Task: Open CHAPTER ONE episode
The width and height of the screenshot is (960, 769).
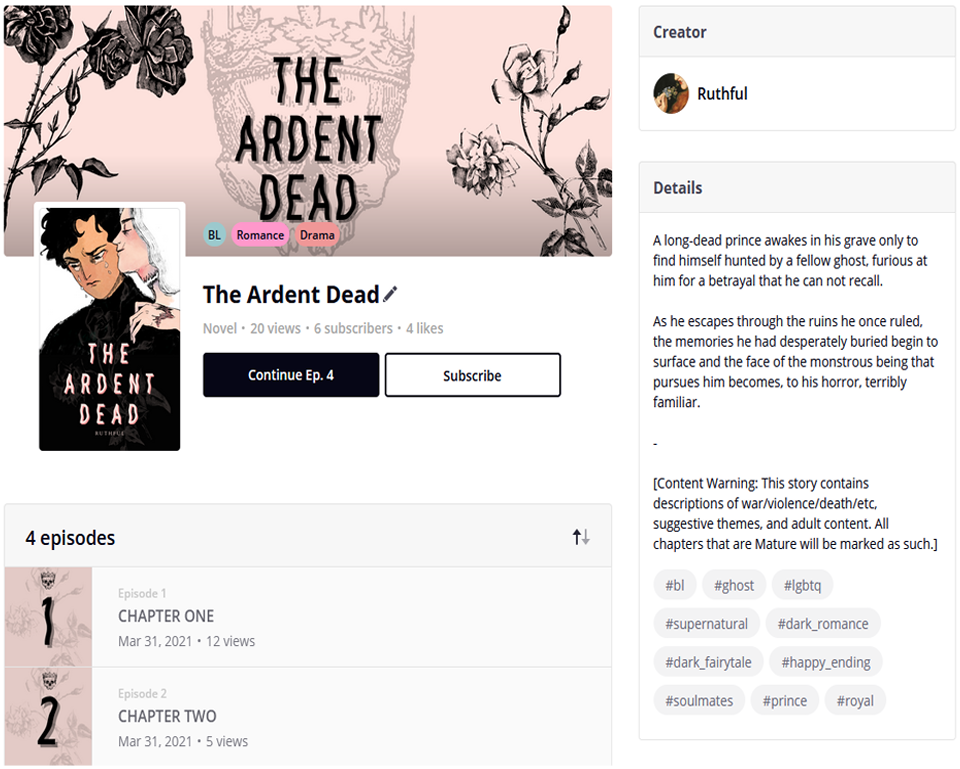Action: click(166, 616)
